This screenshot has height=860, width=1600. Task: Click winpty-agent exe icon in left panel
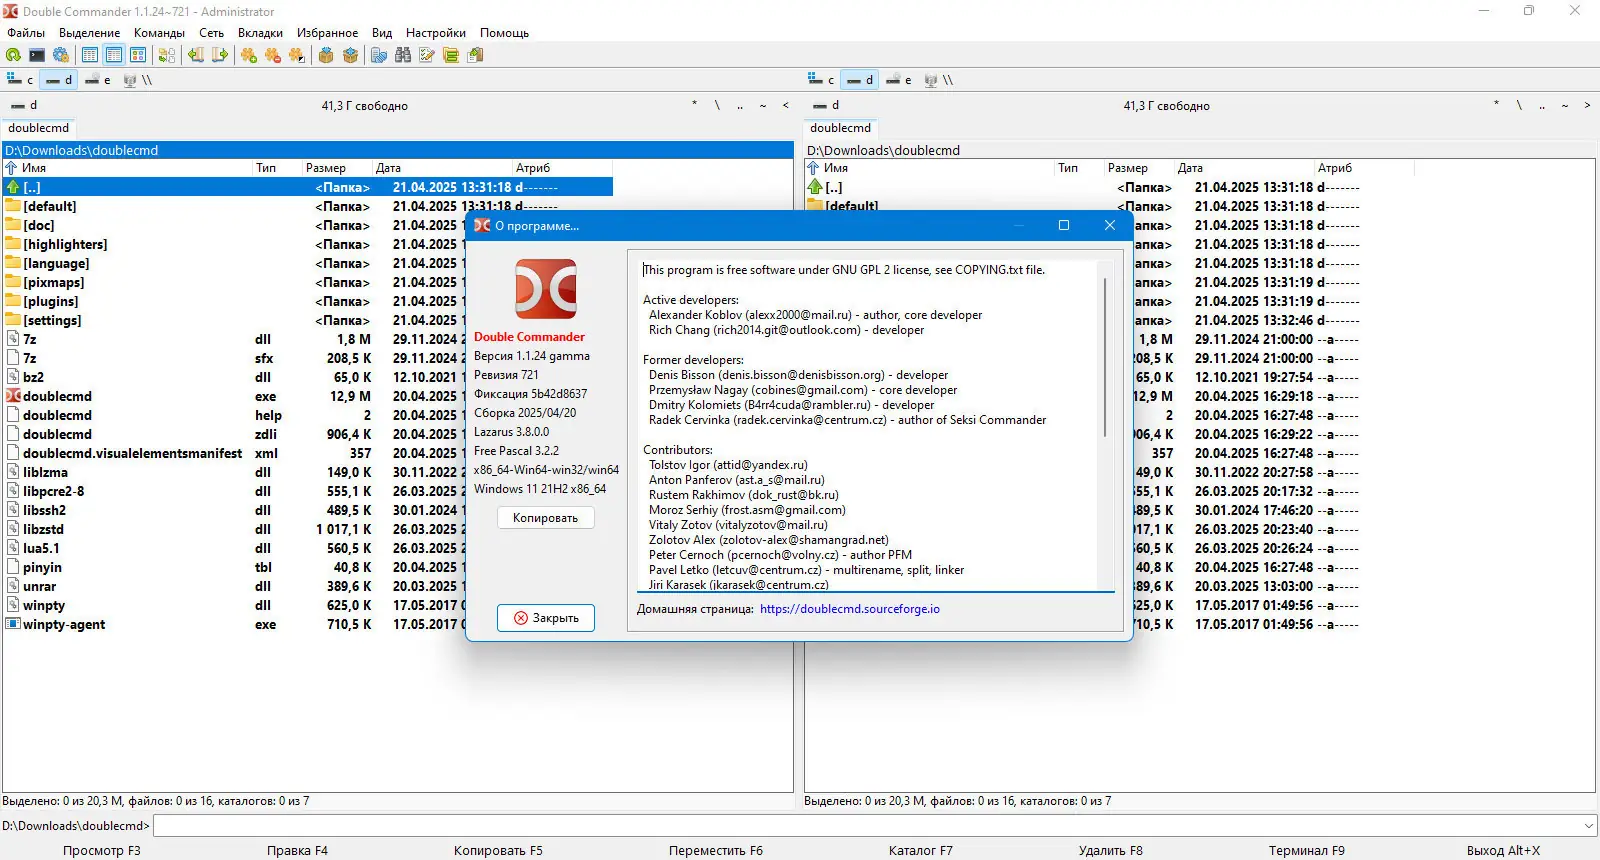tap(13, 624)
